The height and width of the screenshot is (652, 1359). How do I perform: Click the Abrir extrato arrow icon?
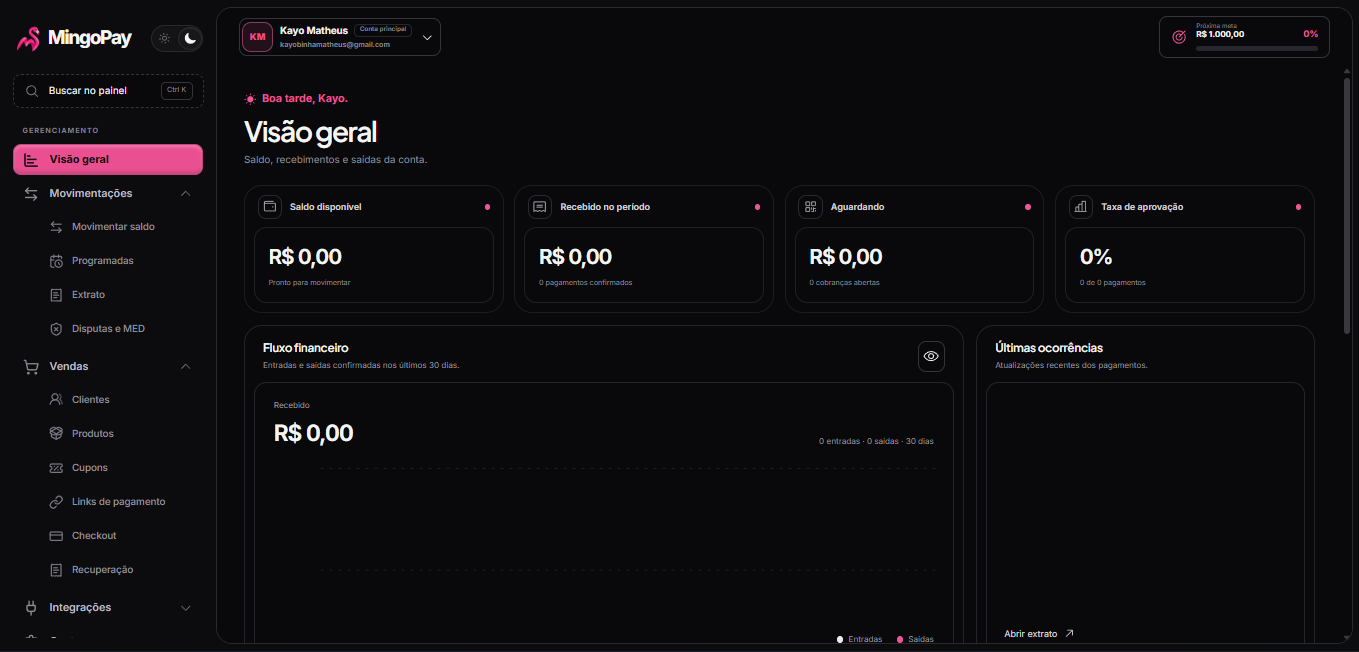1069,633
